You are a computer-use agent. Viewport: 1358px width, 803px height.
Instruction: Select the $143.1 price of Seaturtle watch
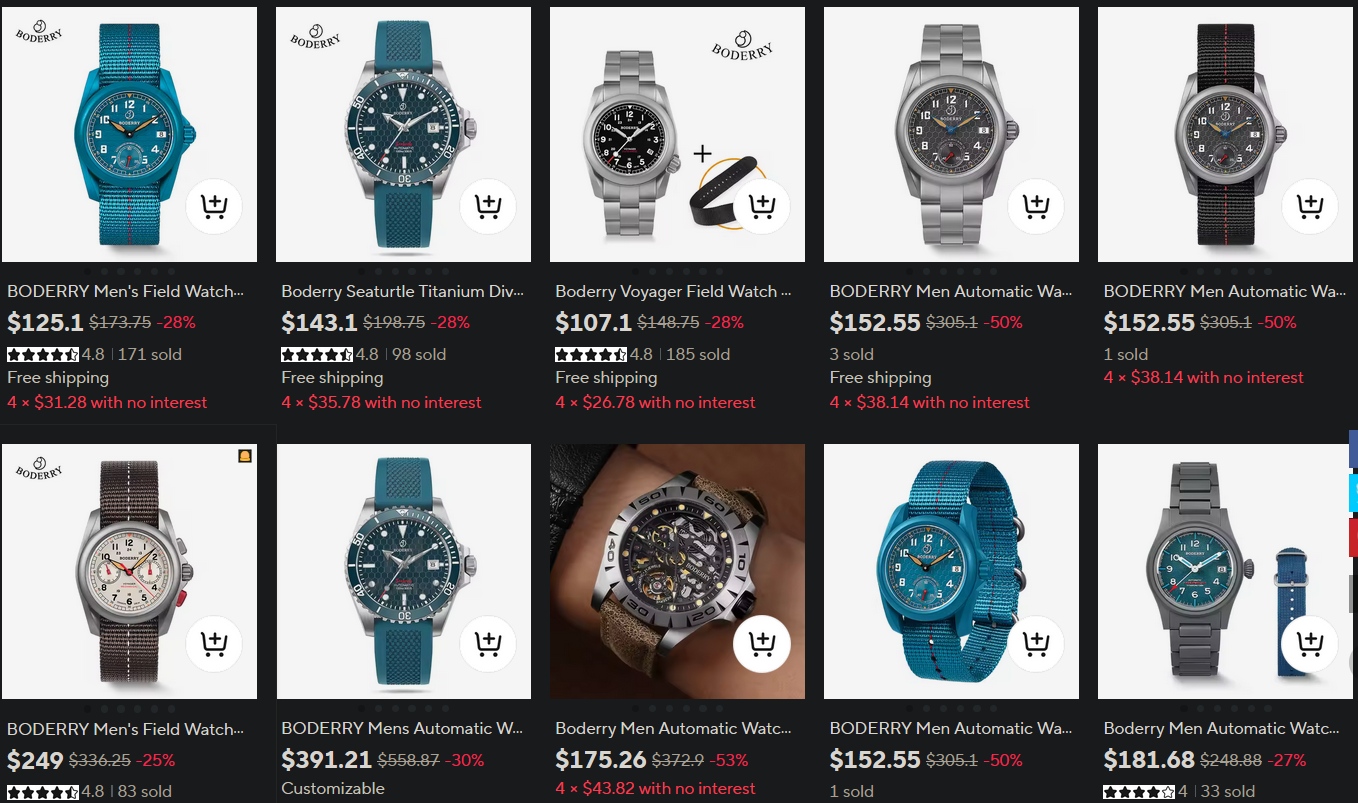click(x=319, y=322)
